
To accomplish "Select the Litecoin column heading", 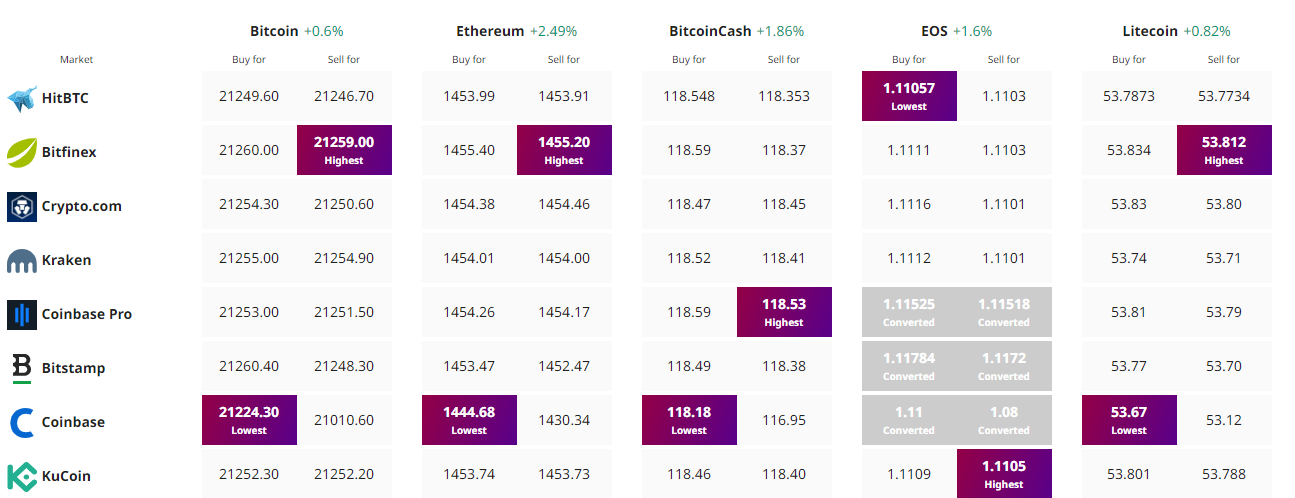I will tap(1150, 31).
